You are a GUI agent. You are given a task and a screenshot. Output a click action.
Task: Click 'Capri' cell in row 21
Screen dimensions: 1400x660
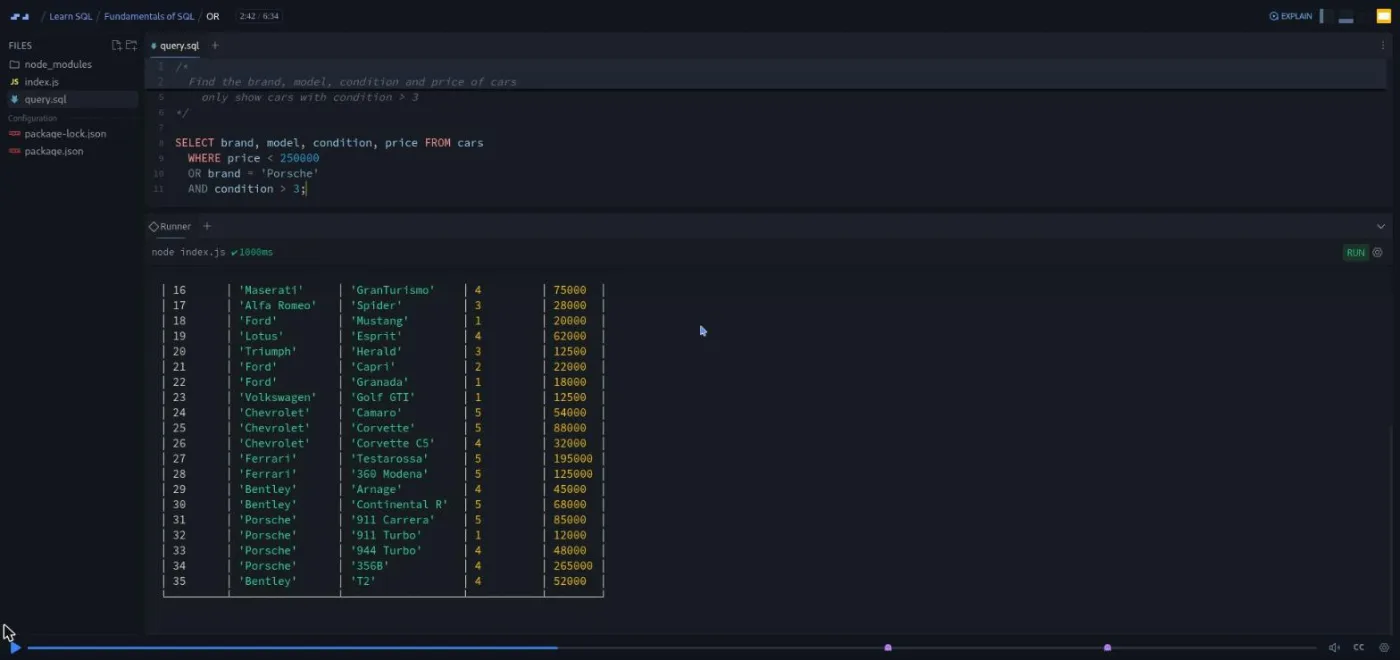click(373, 367)
